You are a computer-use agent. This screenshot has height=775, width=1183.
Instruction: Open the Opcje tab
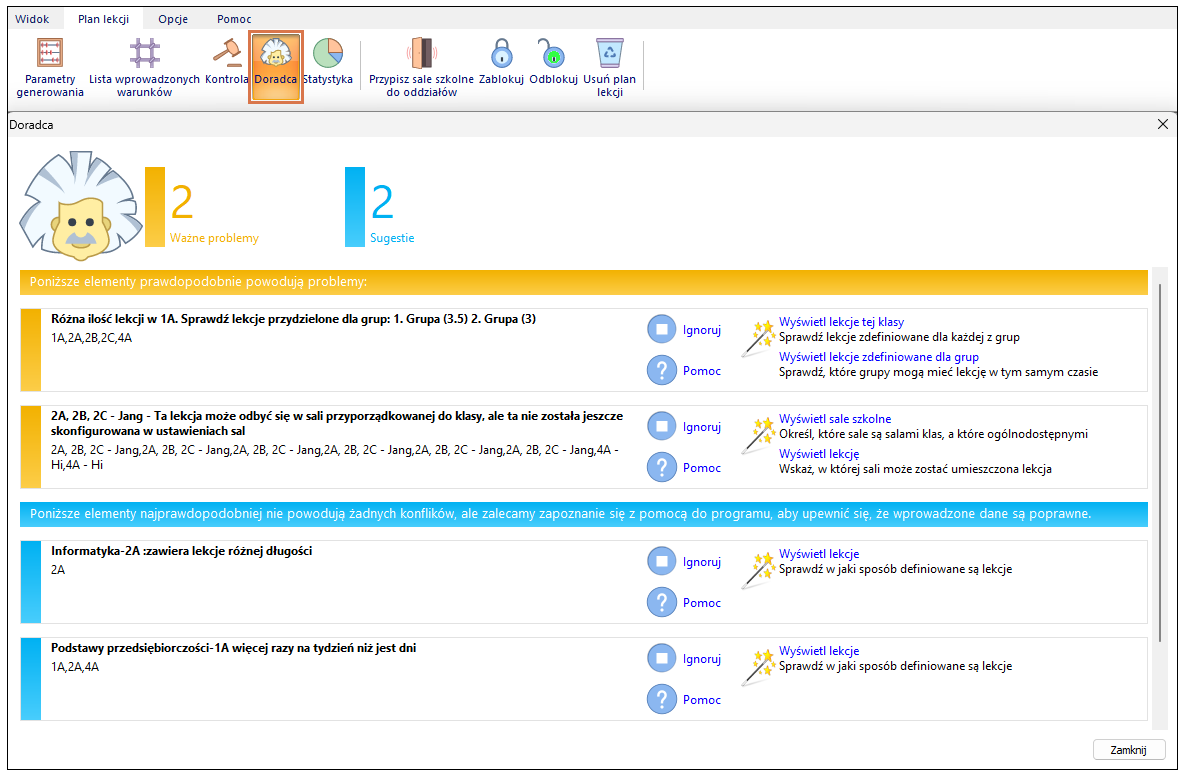coord(173,19)
